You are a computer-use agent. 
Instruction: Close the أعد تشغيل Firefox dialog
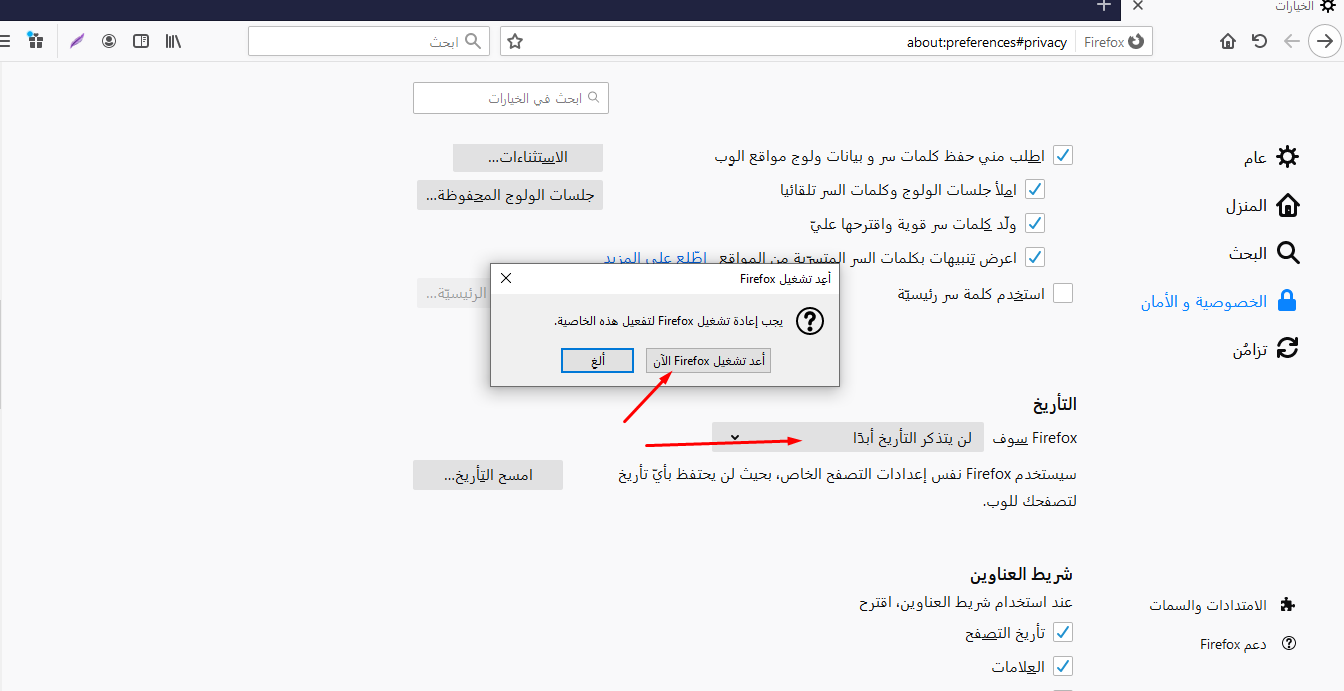(x=506, y=278)
